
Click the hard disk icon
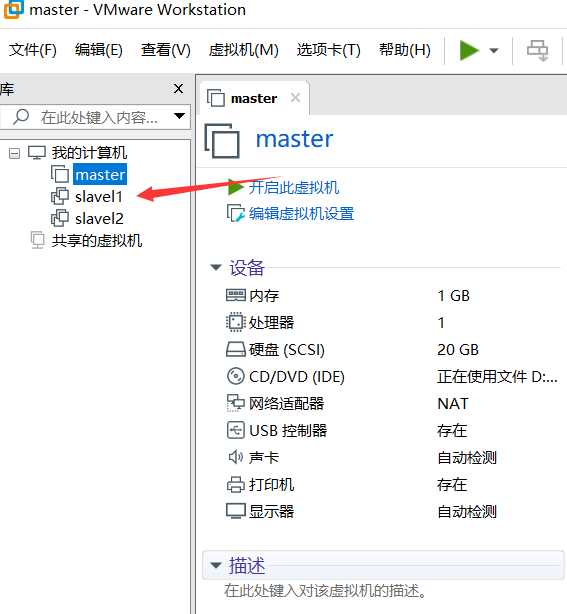236,349
